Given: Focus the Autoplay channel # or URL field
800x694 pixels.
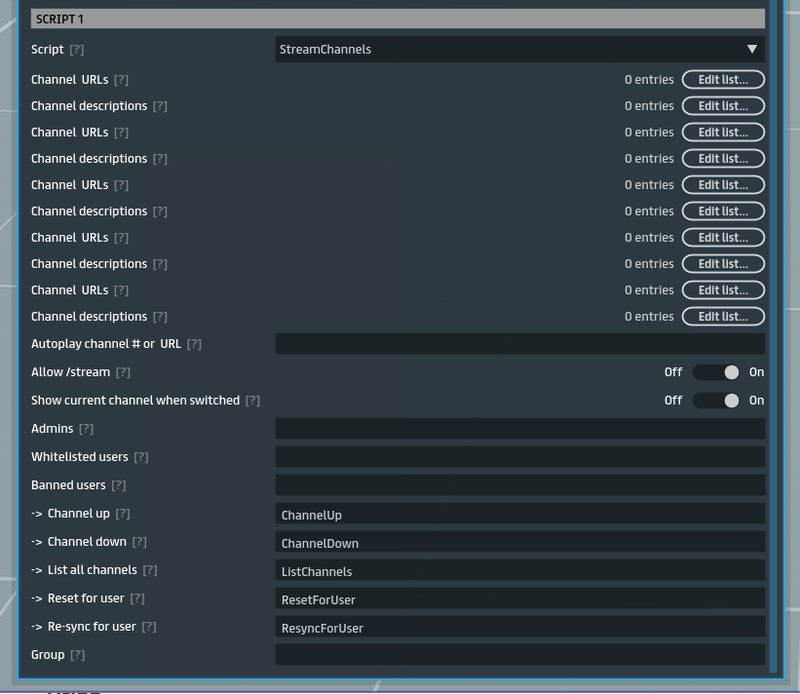Looking at the screenshot, I should [x=520, y=344].
